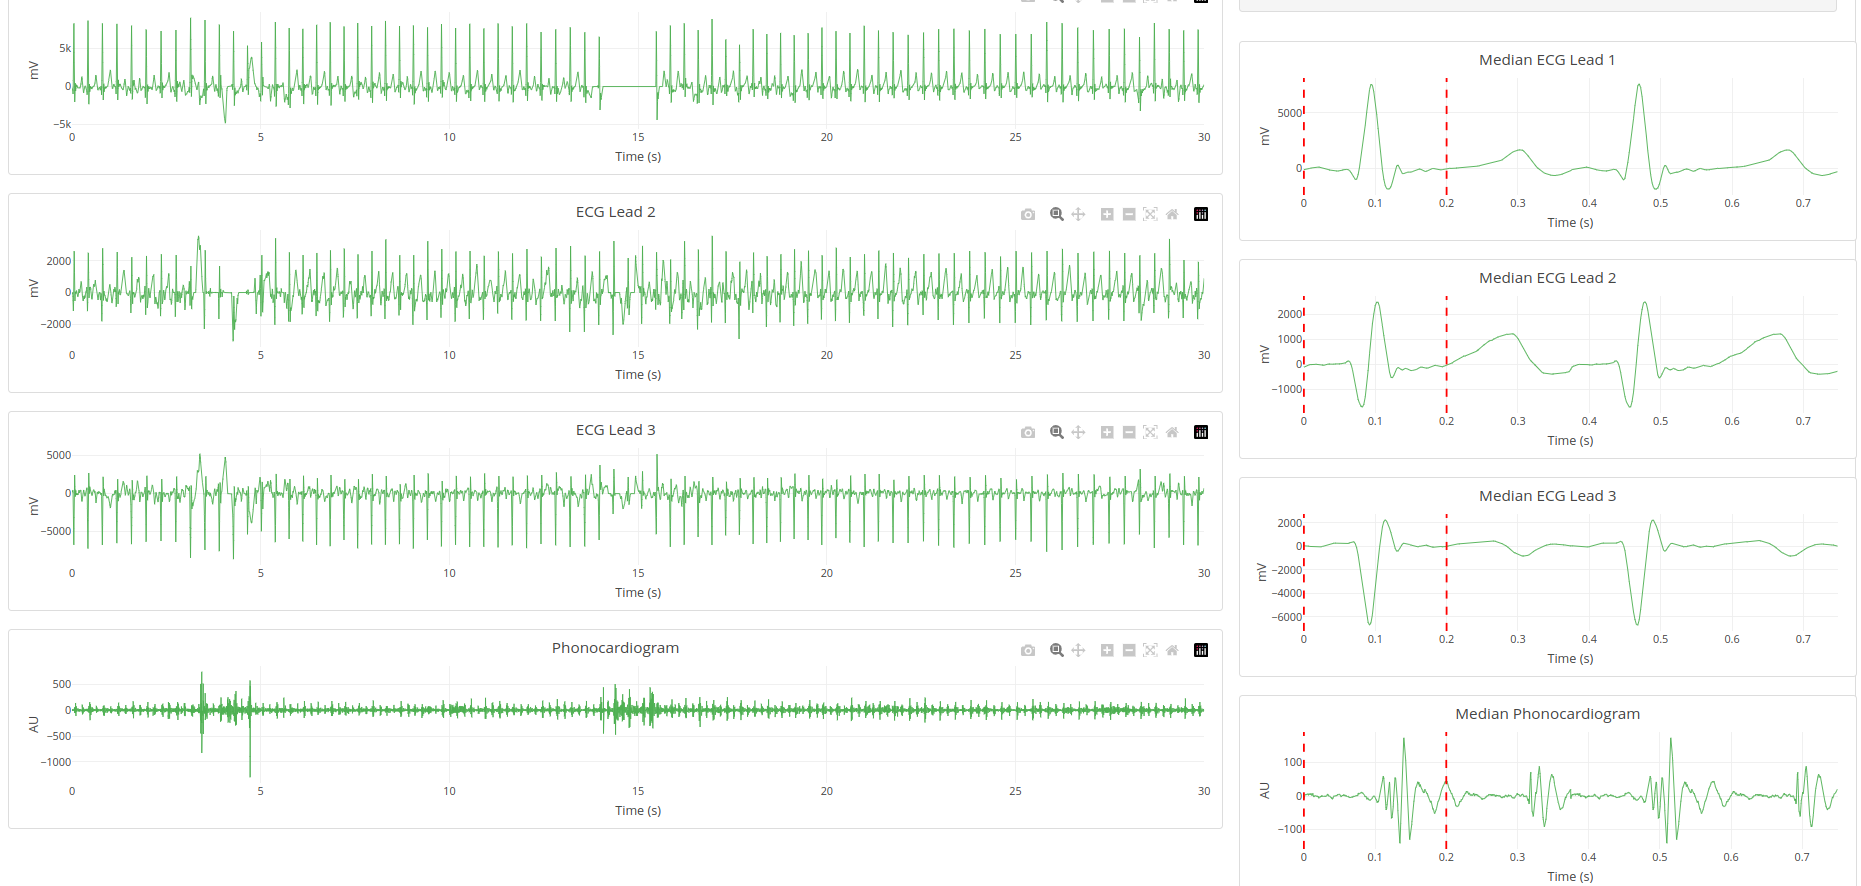Select the zoom tool on ECG Lead 2
The width and height of the screenshot is (1861, 886).
click(1056, 214)
